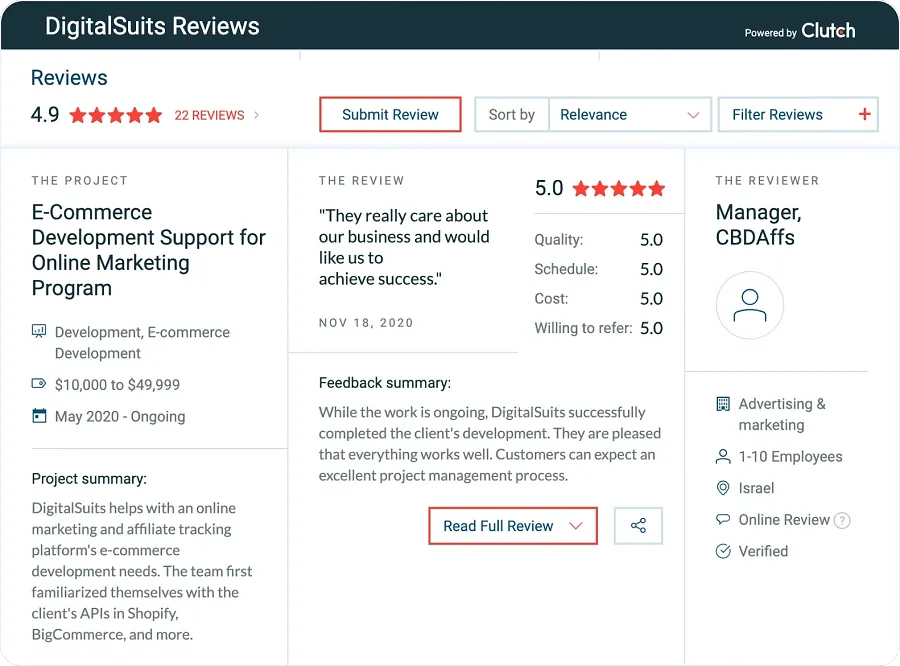Viewport: 900px width, 666px height.
Task: Click the 1-10 Employees text
Action: pos(790,456)
